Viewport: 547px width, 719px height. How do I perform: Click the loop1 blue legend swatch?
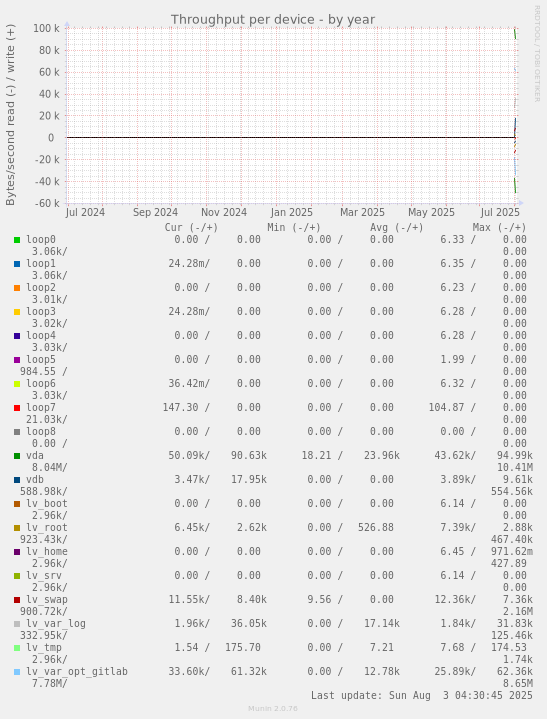17,264
